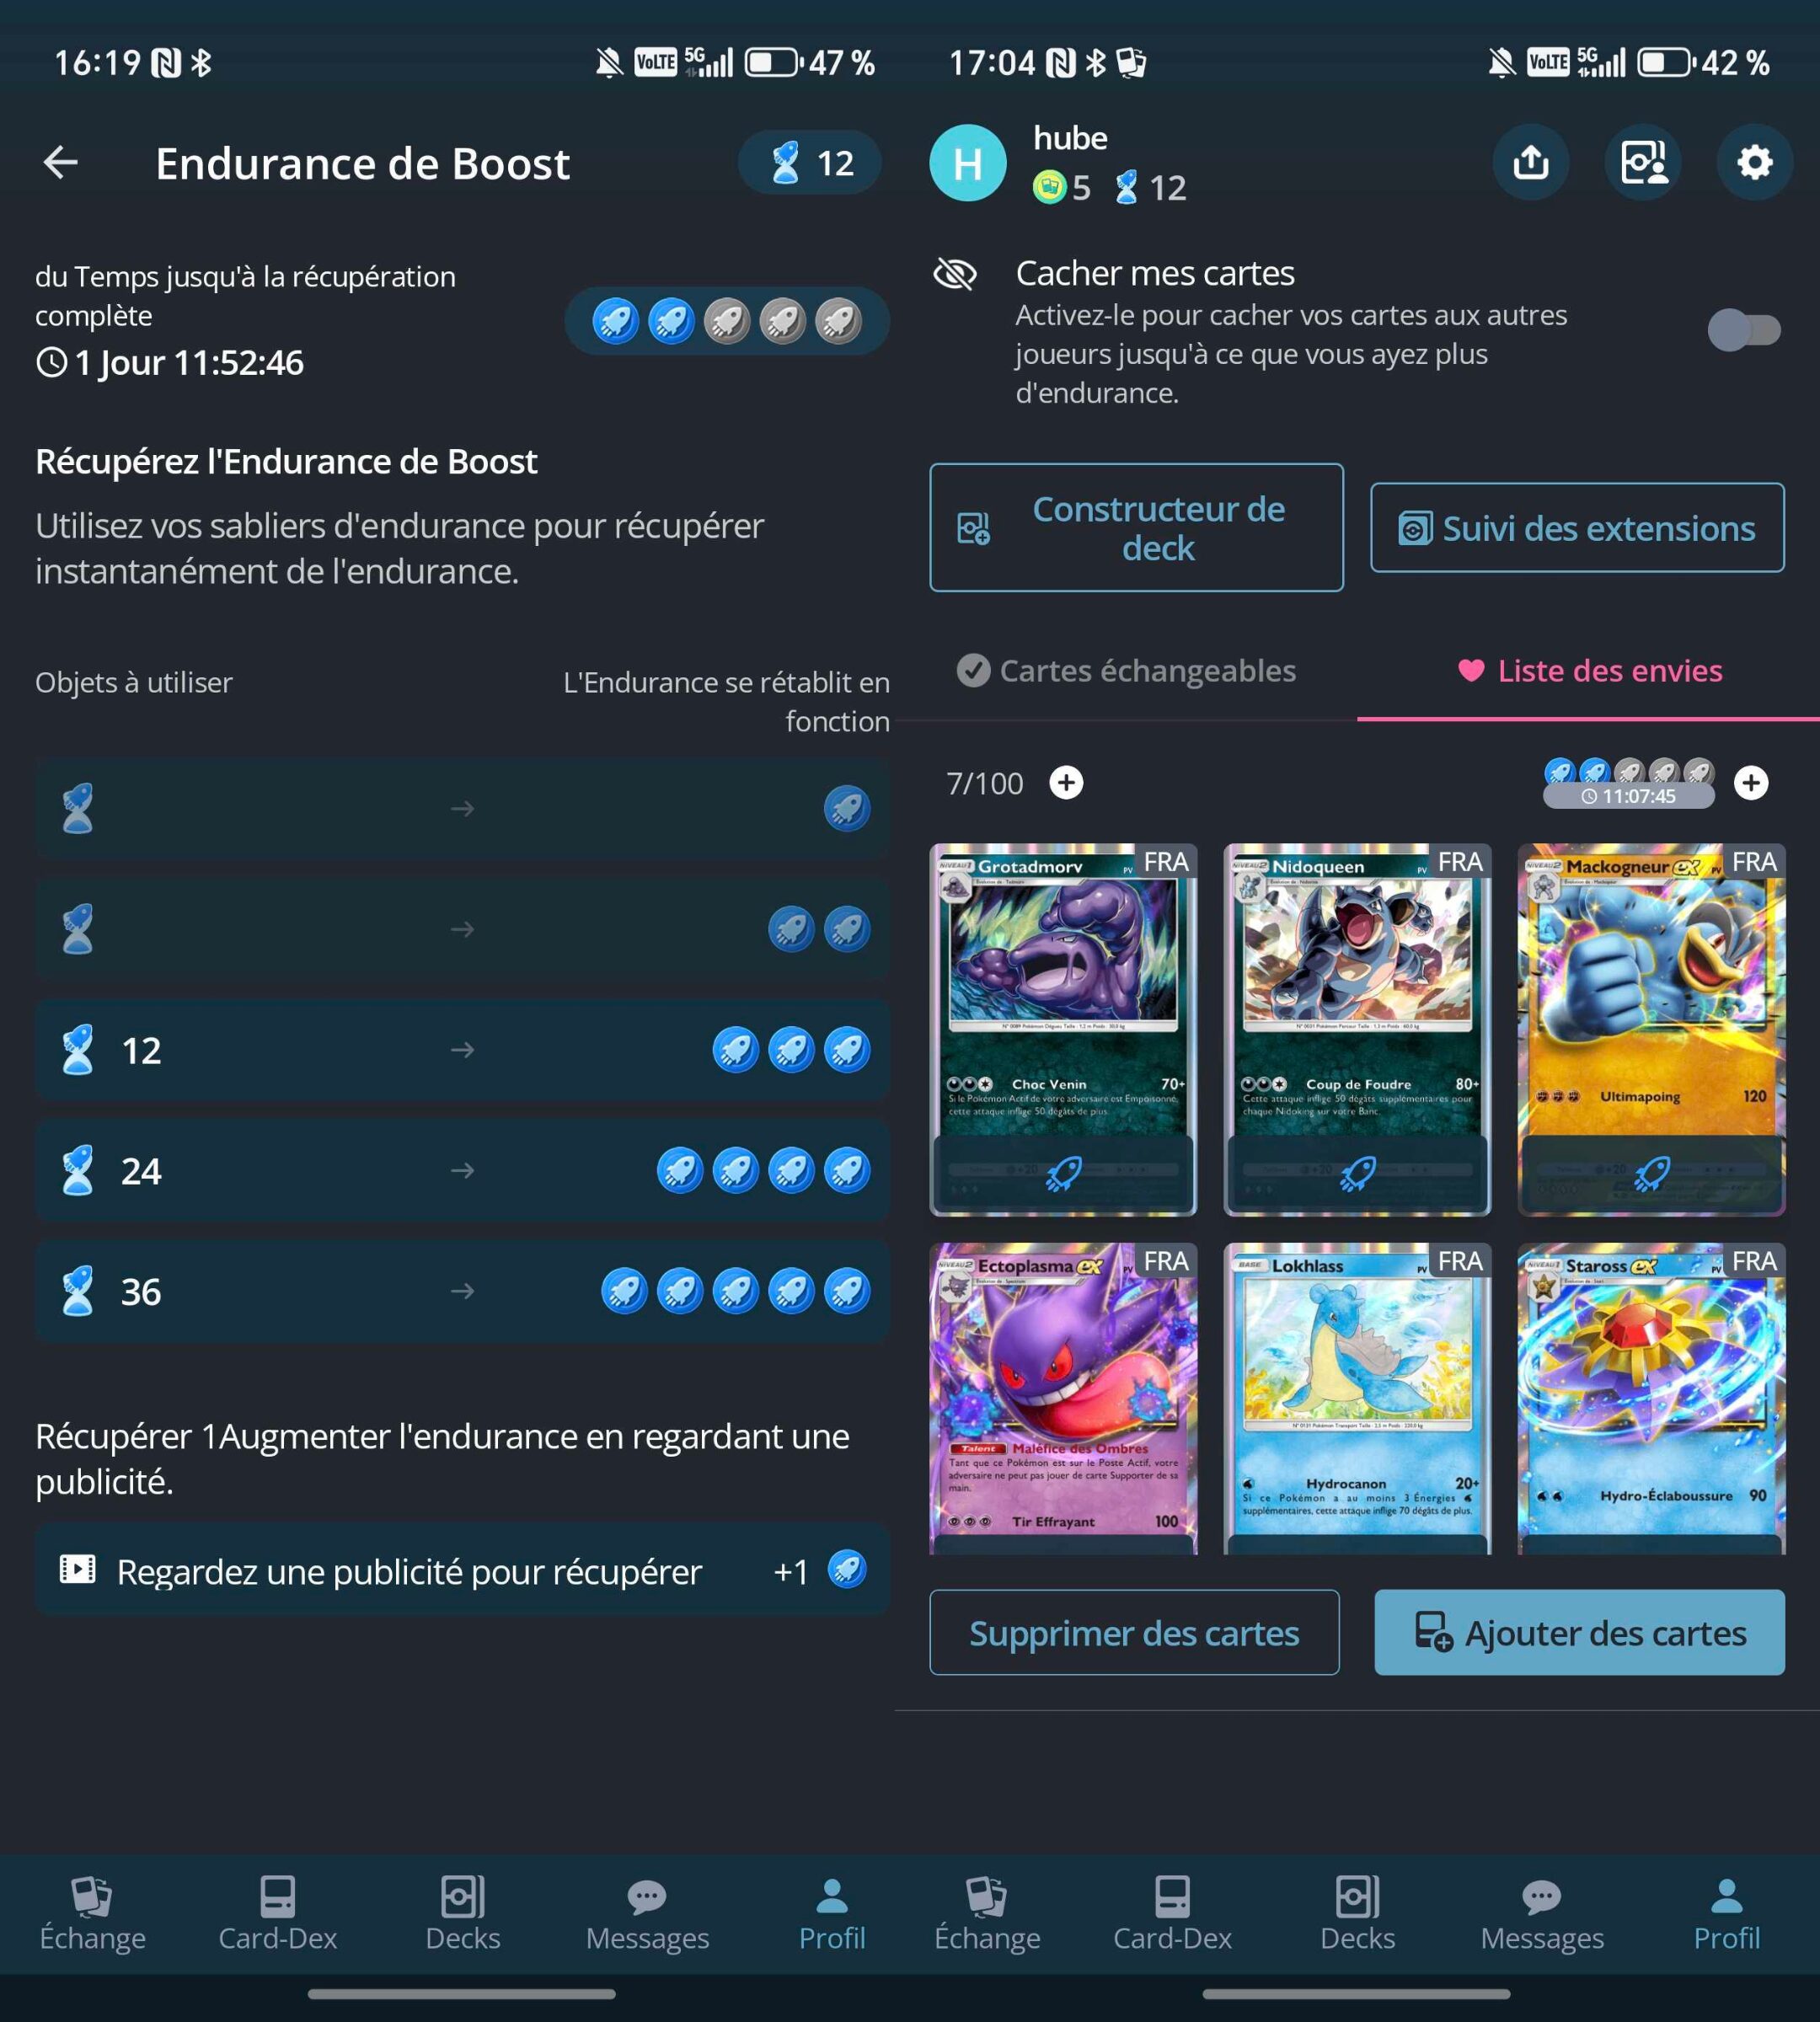Screen dimensions: 1820x2022
Task: Tap boost rocket on Mackogneur card
Action: (1651, 1173)
